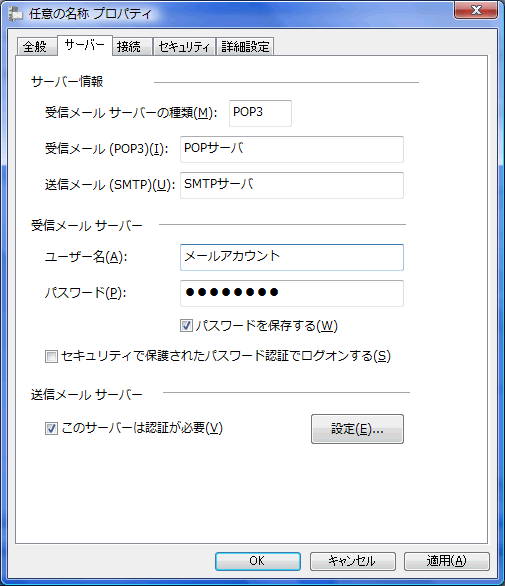Viewport: 505px width, 586px height.
Task: Enable secure password authentication logon checkbox
Action: point(51,356)
